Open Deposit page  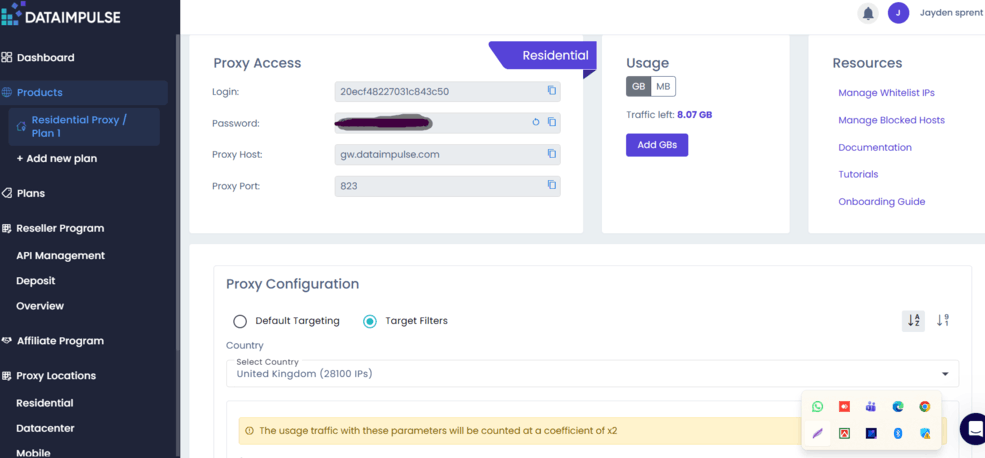tap(36, 281)
